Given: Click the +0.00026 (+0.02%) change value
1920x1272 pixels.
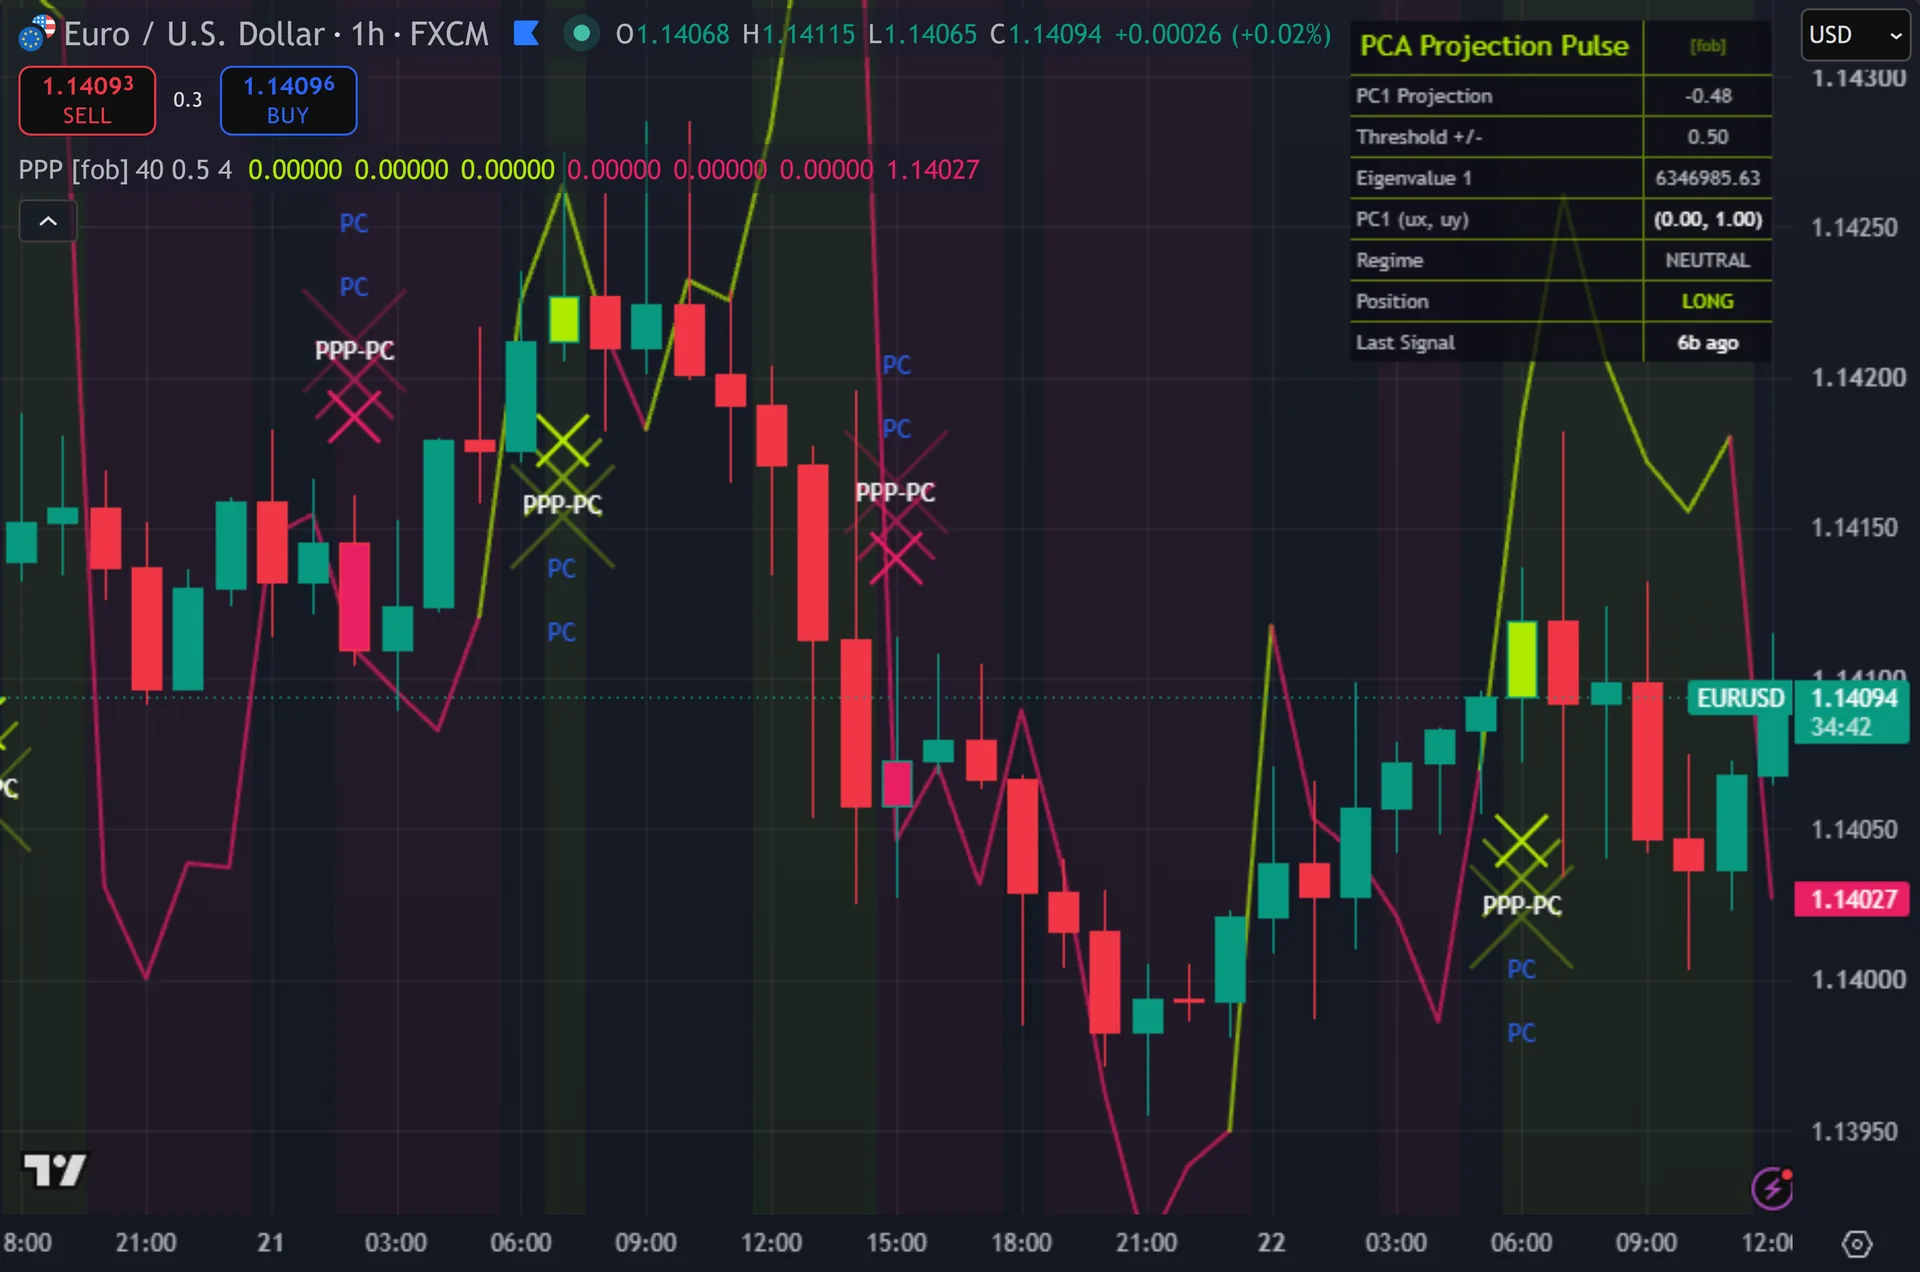Looking at the screenshot, I should (x=1223, y=34).
